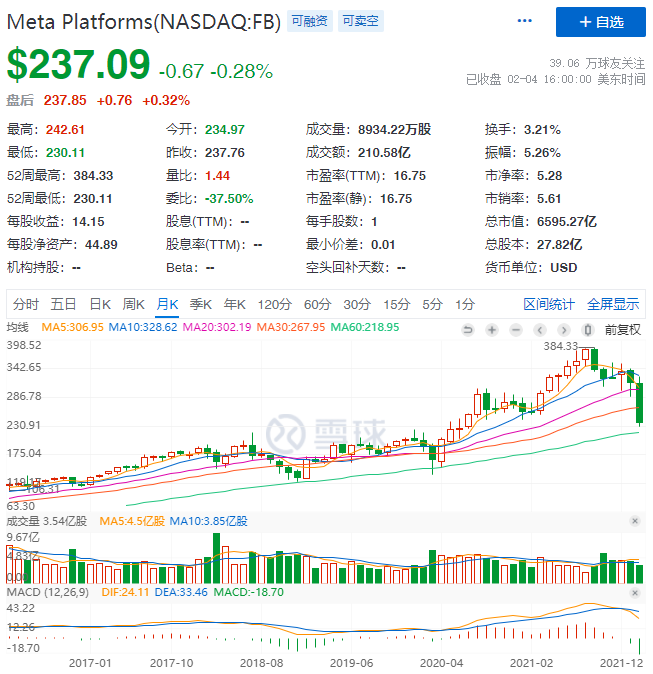Viewport: 653px width, 674px height.
Task: Click the 成交量 MA10:3.85亿股 label
Action: tap(208, 521)
